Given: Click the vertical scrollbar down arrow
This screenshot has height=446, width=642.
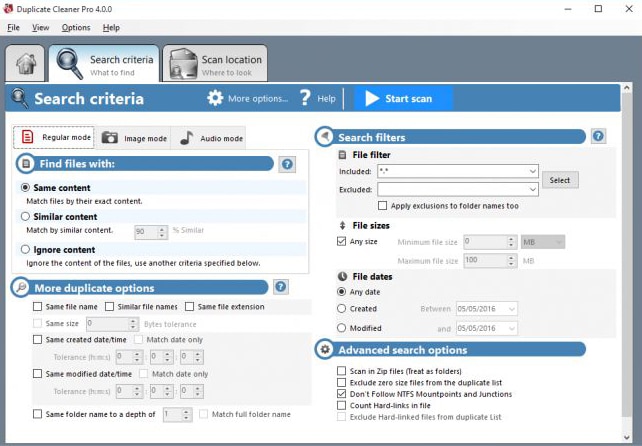Looking at the screenshot, I should [627, 438].
